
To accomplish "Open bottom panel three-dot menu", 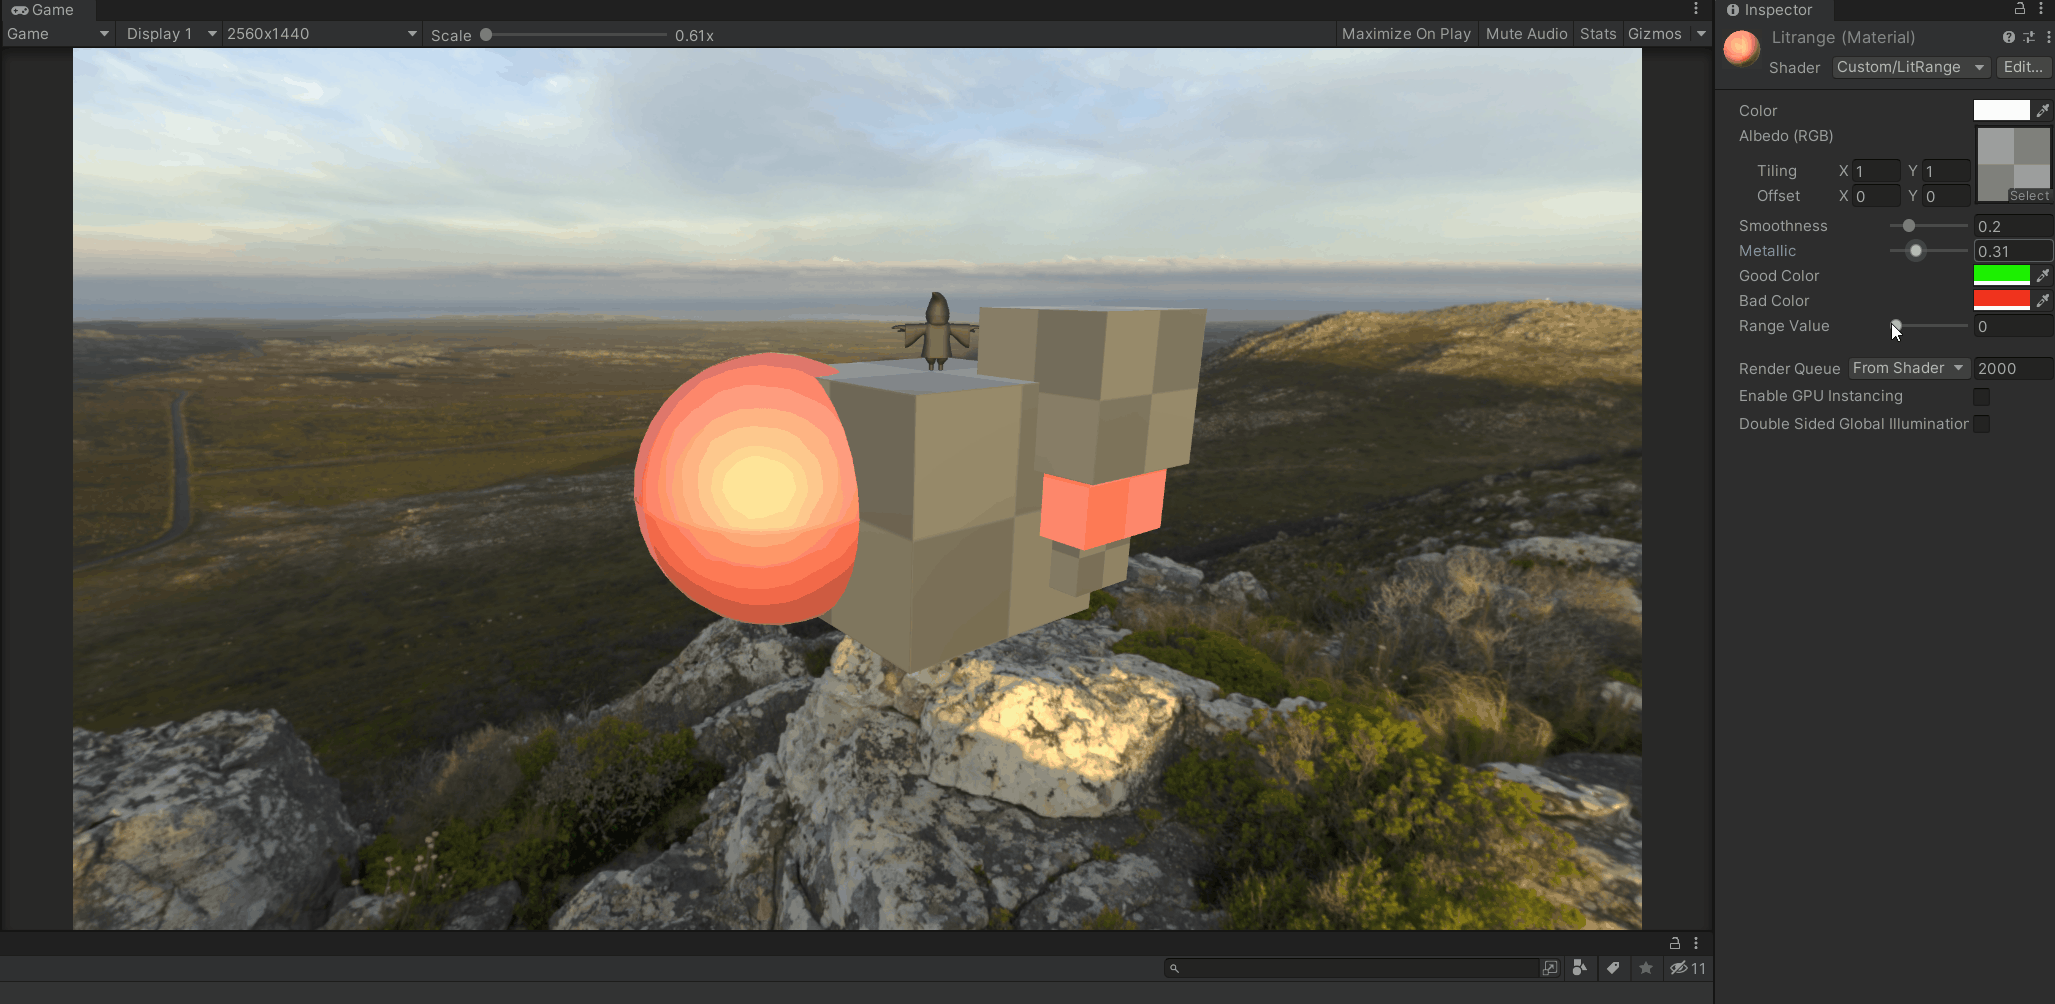I will click(1696, 943).
